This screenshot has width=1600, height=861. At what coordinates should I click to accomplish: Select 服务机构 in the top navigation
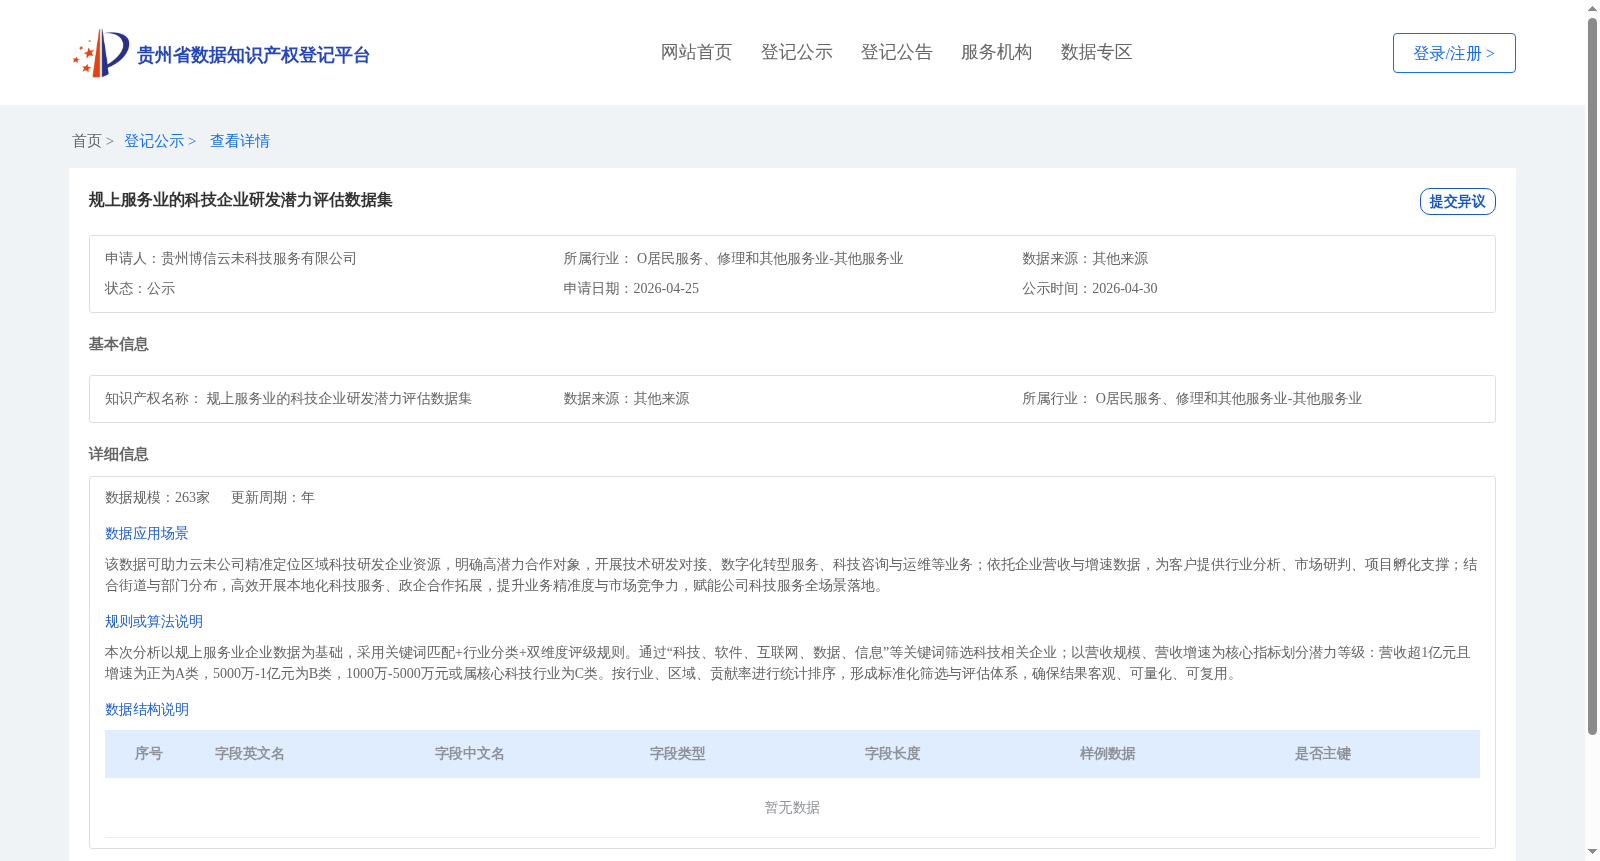(996, 52)
